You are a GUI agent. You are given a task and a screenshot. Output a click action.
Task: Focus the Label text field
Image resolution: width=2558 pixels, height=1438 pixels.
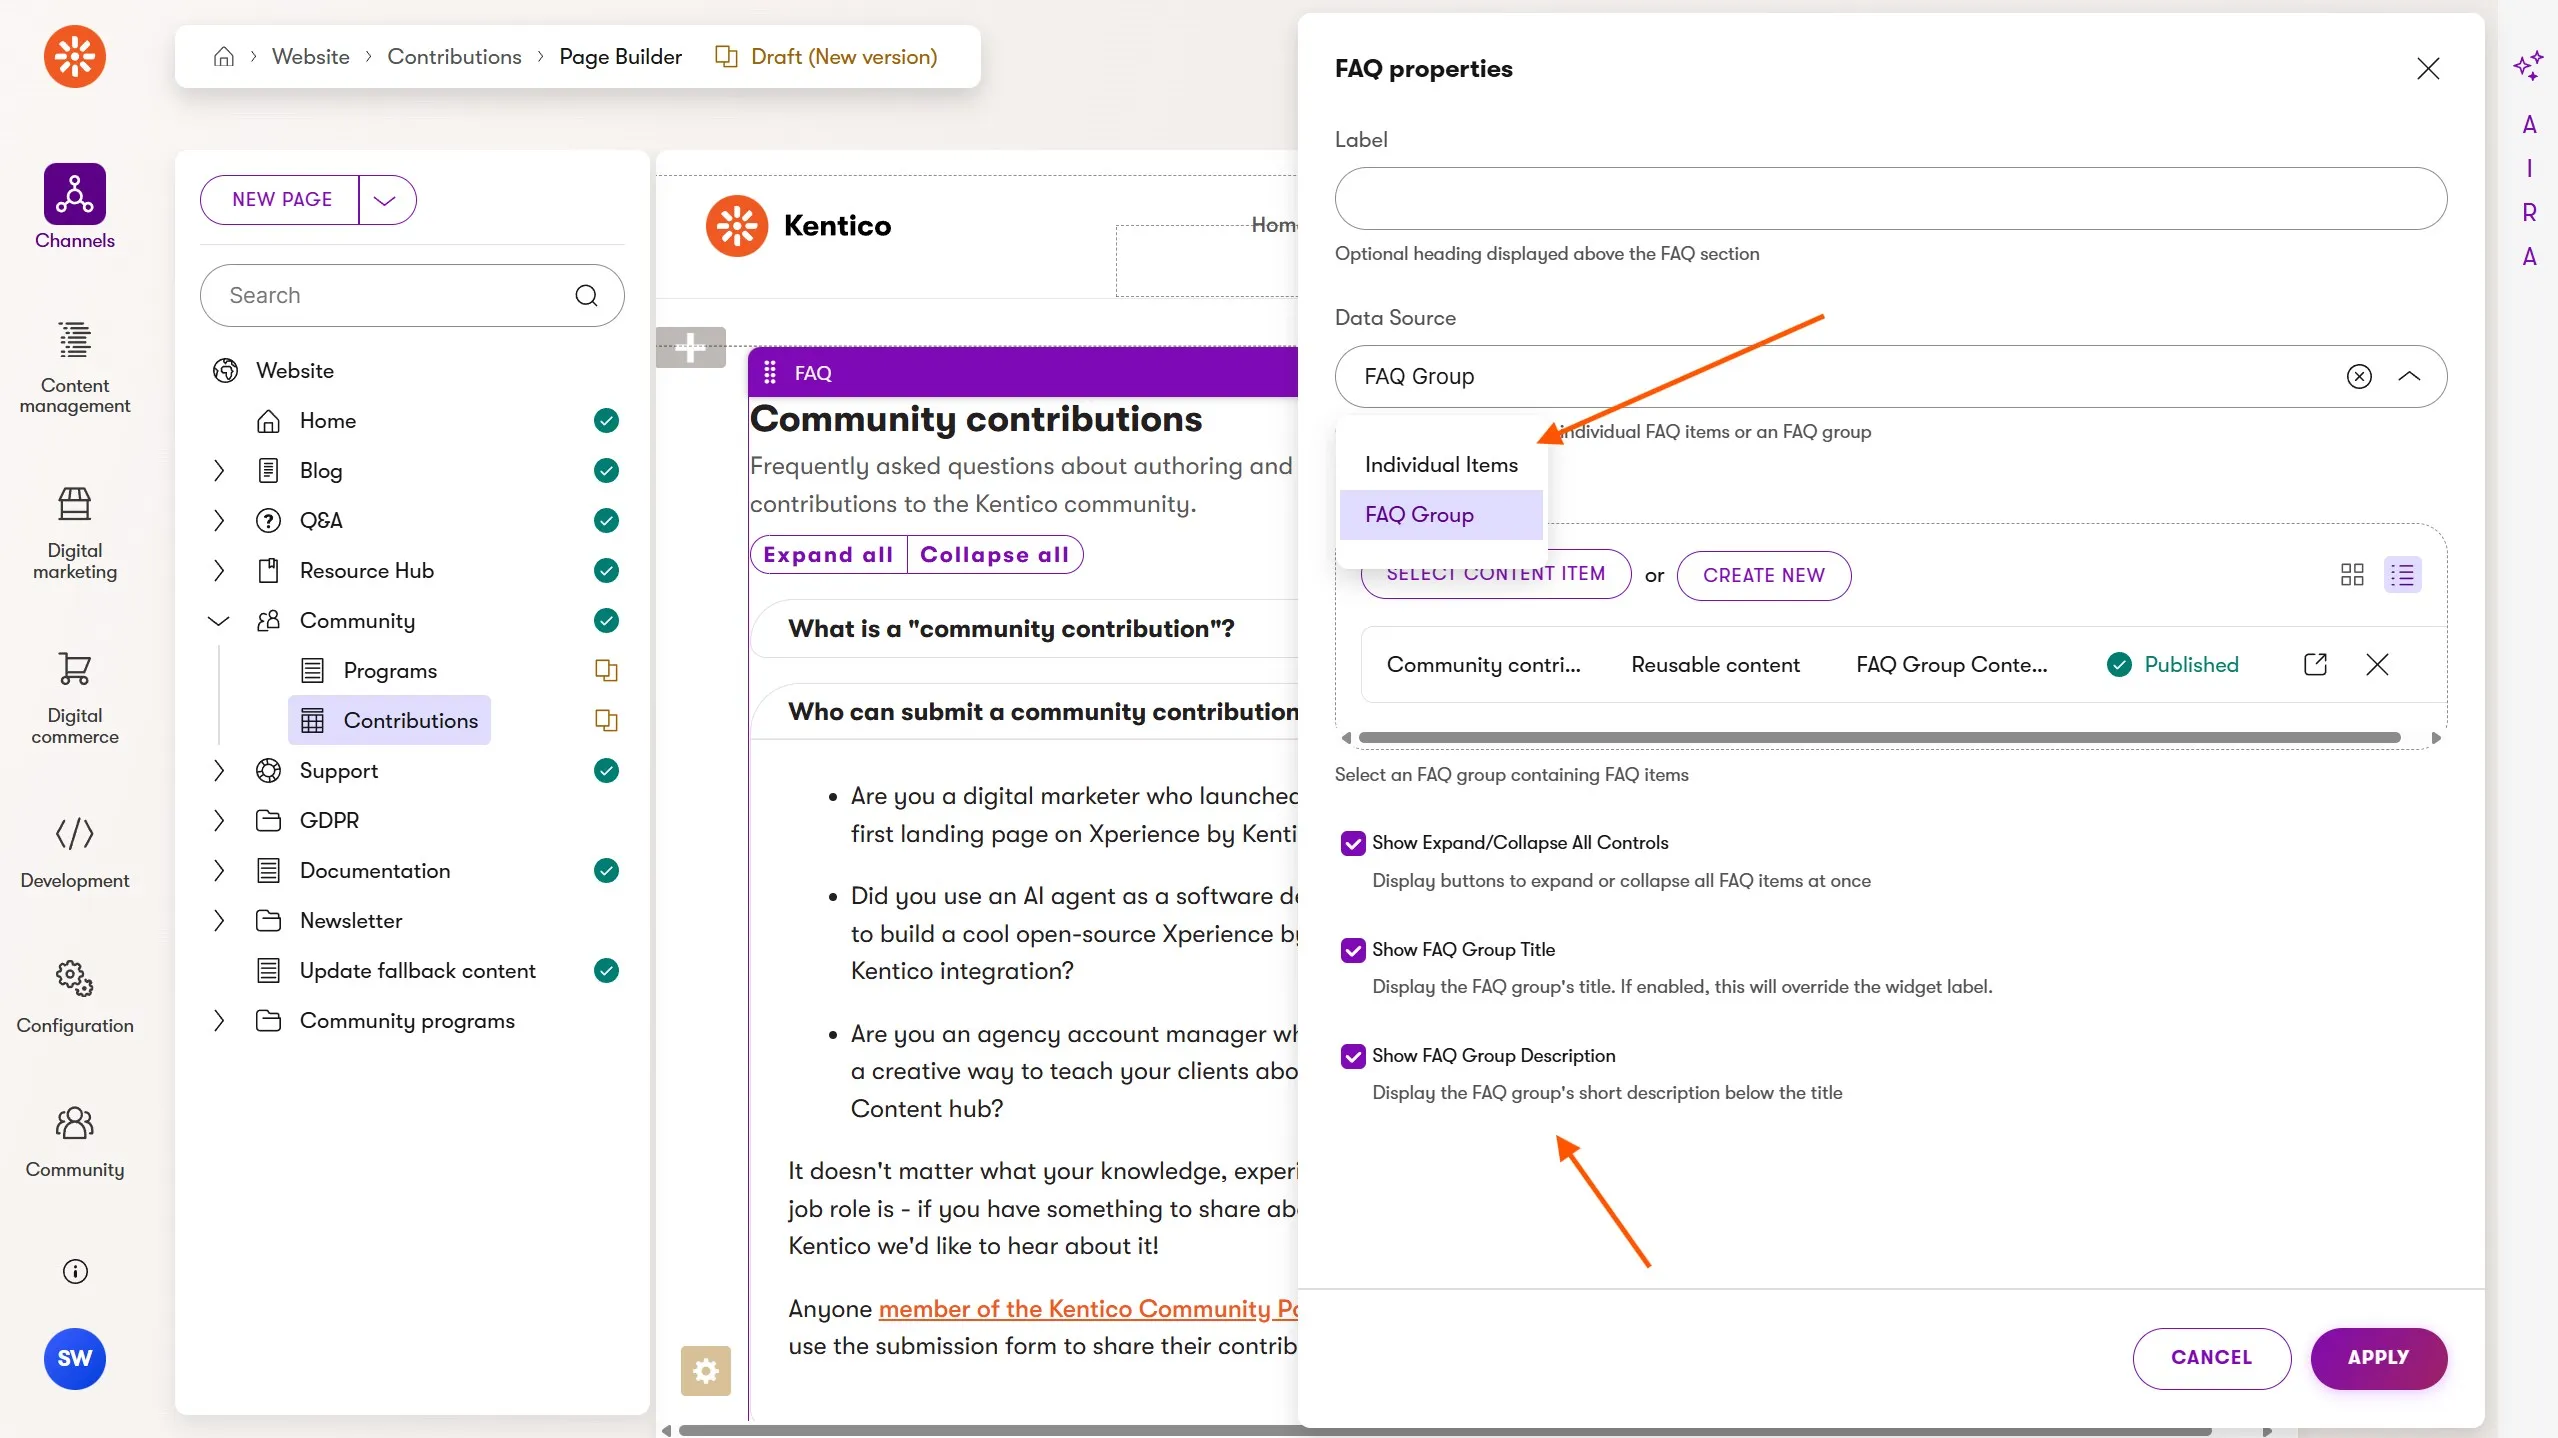click(1890, 198)
